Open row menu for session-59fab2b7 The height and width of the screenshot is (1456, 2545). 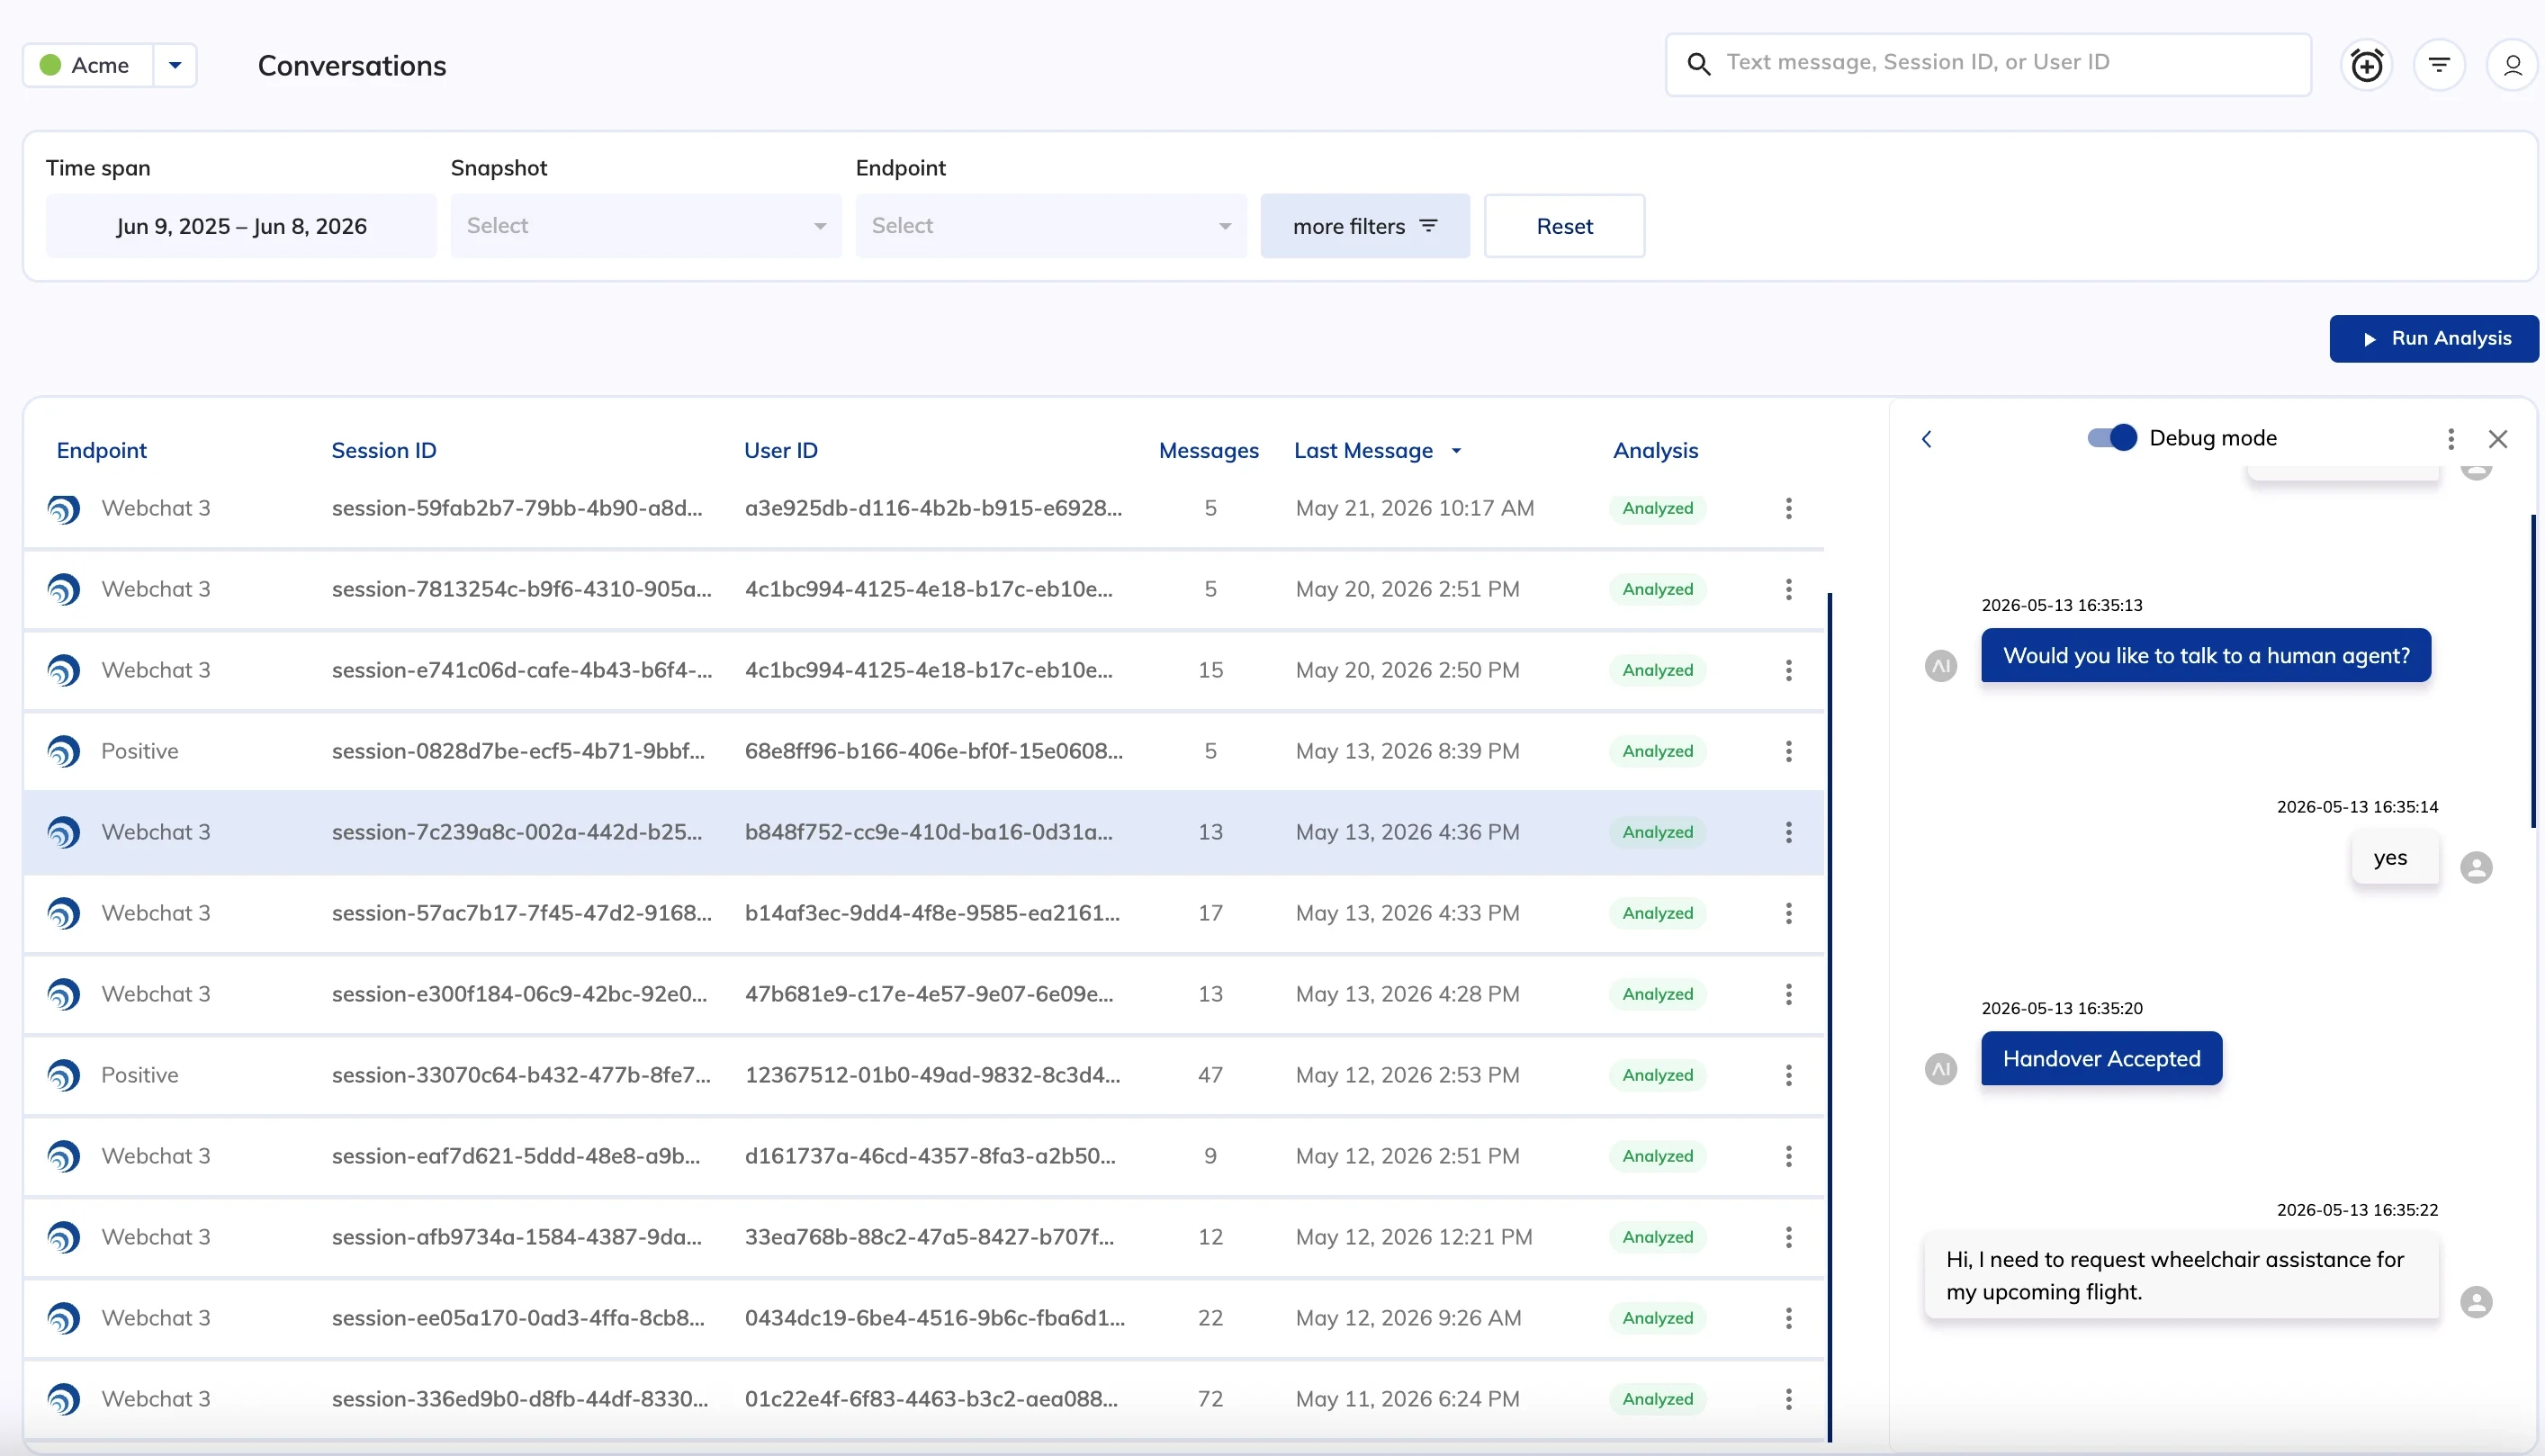point(1788,509)
